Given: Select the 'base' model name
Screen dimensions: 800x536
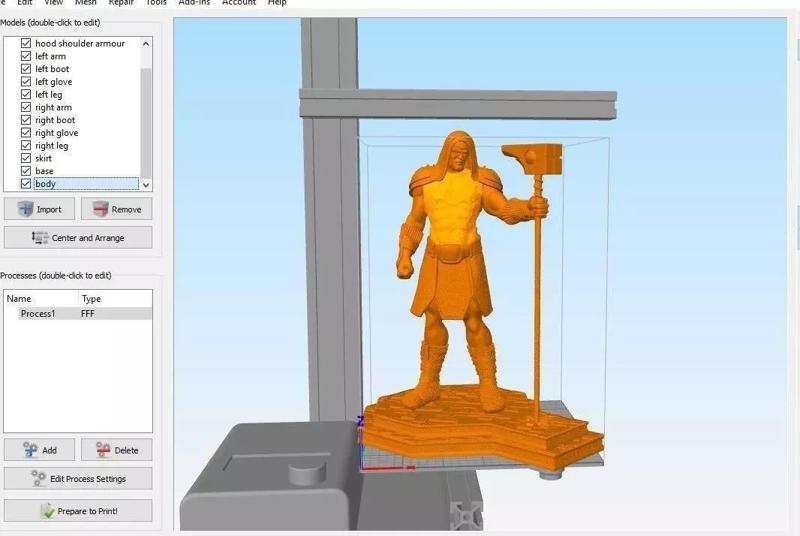Looking at the screenshot, I should tap(44, 171).
